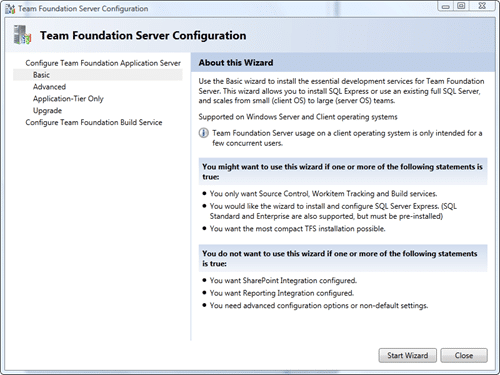Image resolution: width=500 pixels, height=375 pixels.
Task: Click the server icon in the header
Action: pos(22,35)
